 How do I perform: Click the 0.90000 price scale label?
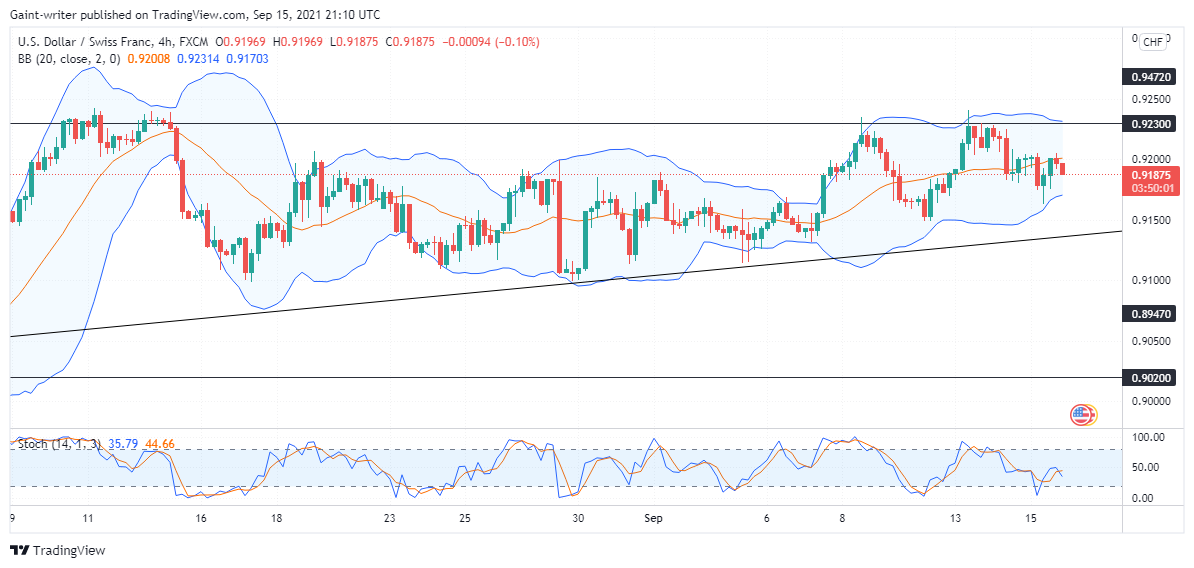coord(1150,402)
